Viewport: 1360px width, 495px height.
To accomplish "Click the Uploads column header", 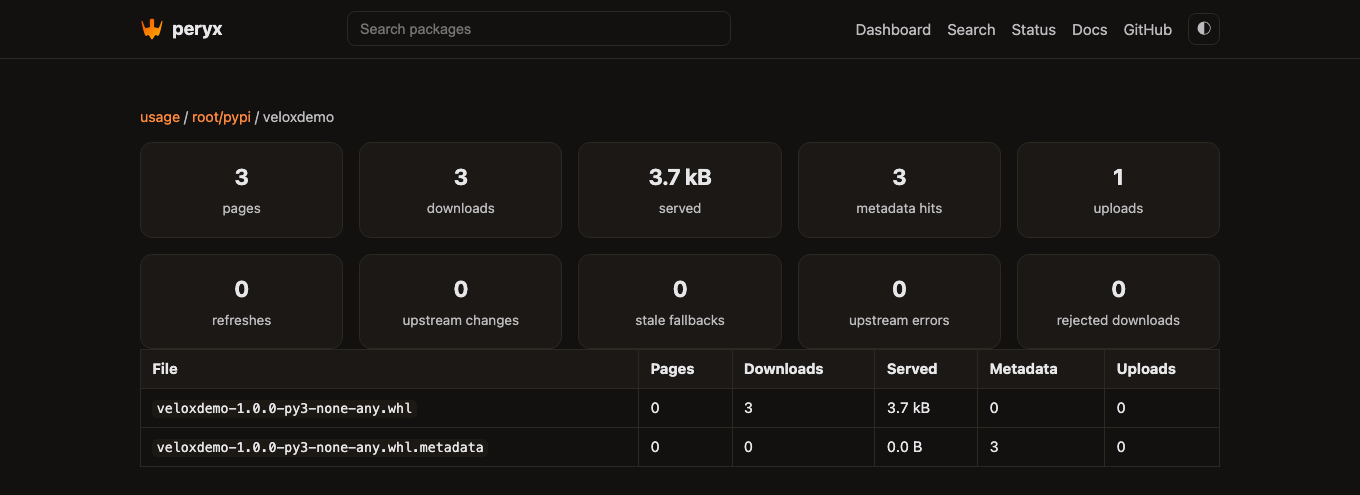I will [x=1162, y=369].
